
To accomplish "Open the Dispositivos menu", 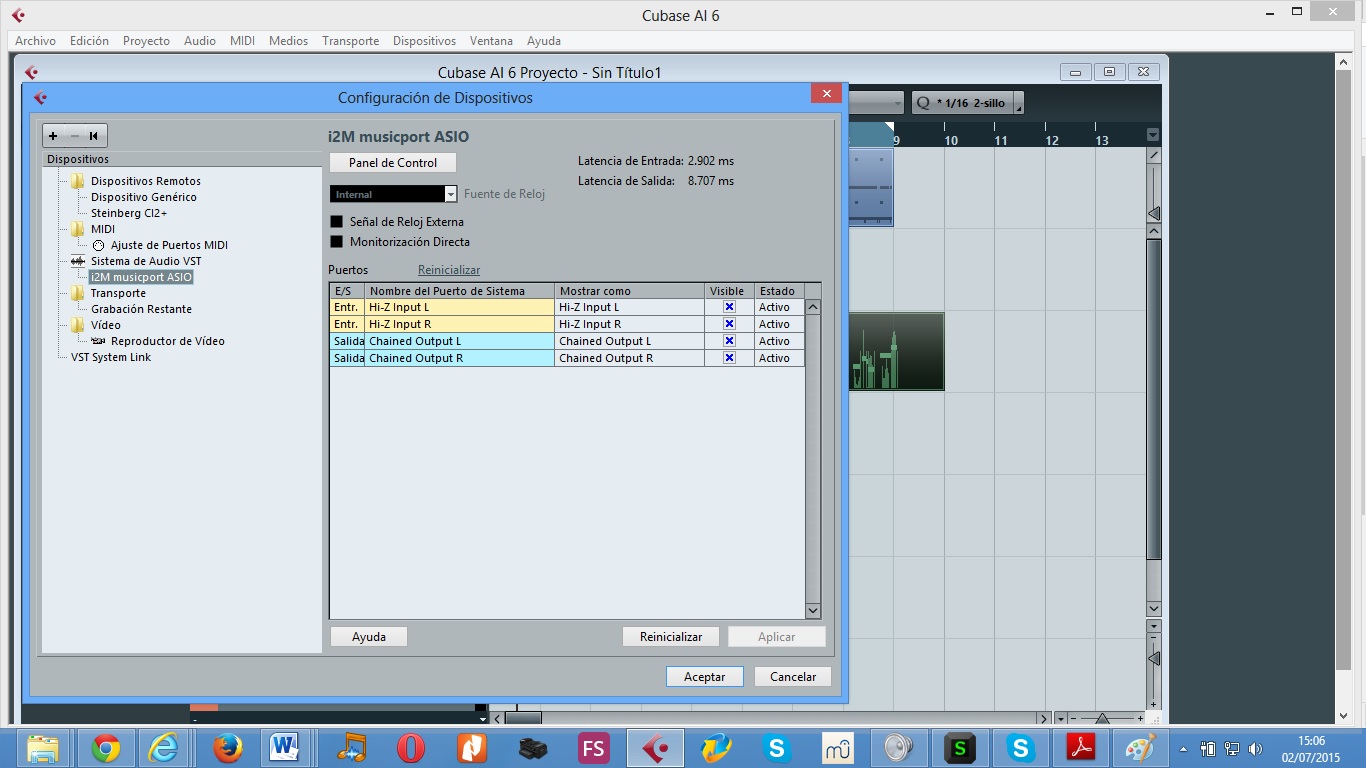I will (x=424, y=41).
